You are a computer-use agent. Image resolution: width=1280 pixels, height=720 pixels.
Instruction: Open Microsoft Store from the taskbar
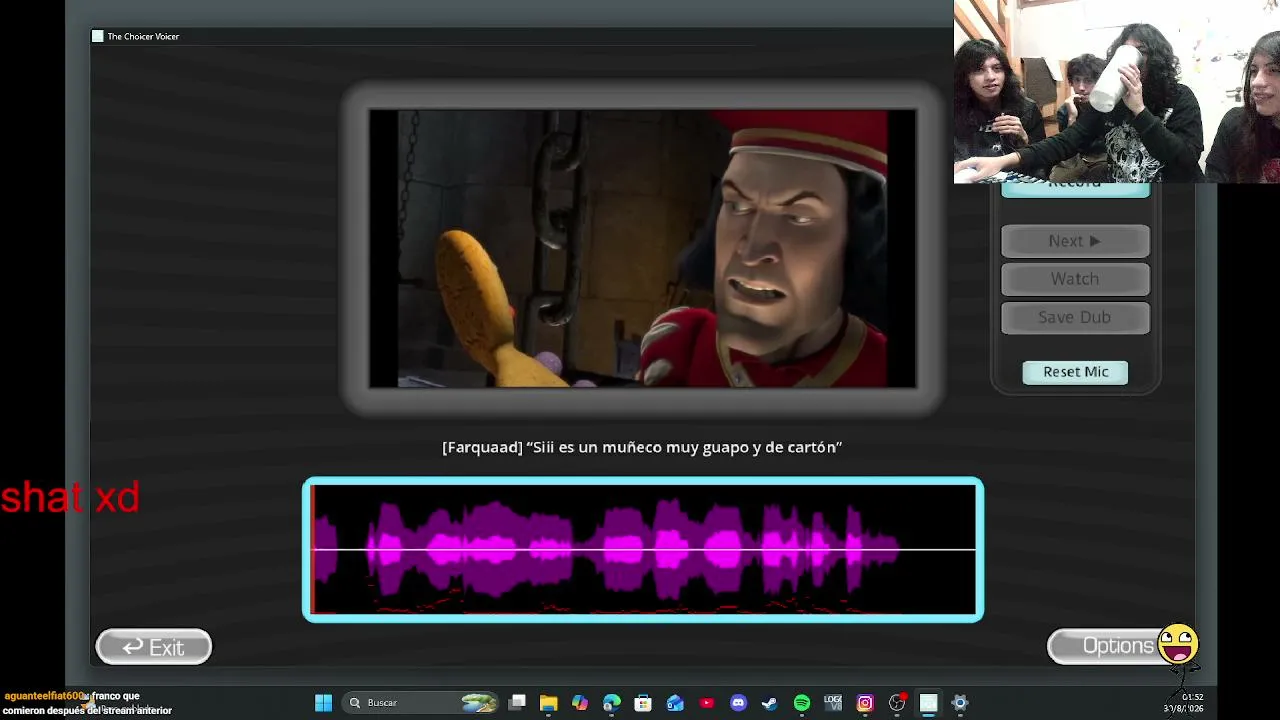(643, 703)
